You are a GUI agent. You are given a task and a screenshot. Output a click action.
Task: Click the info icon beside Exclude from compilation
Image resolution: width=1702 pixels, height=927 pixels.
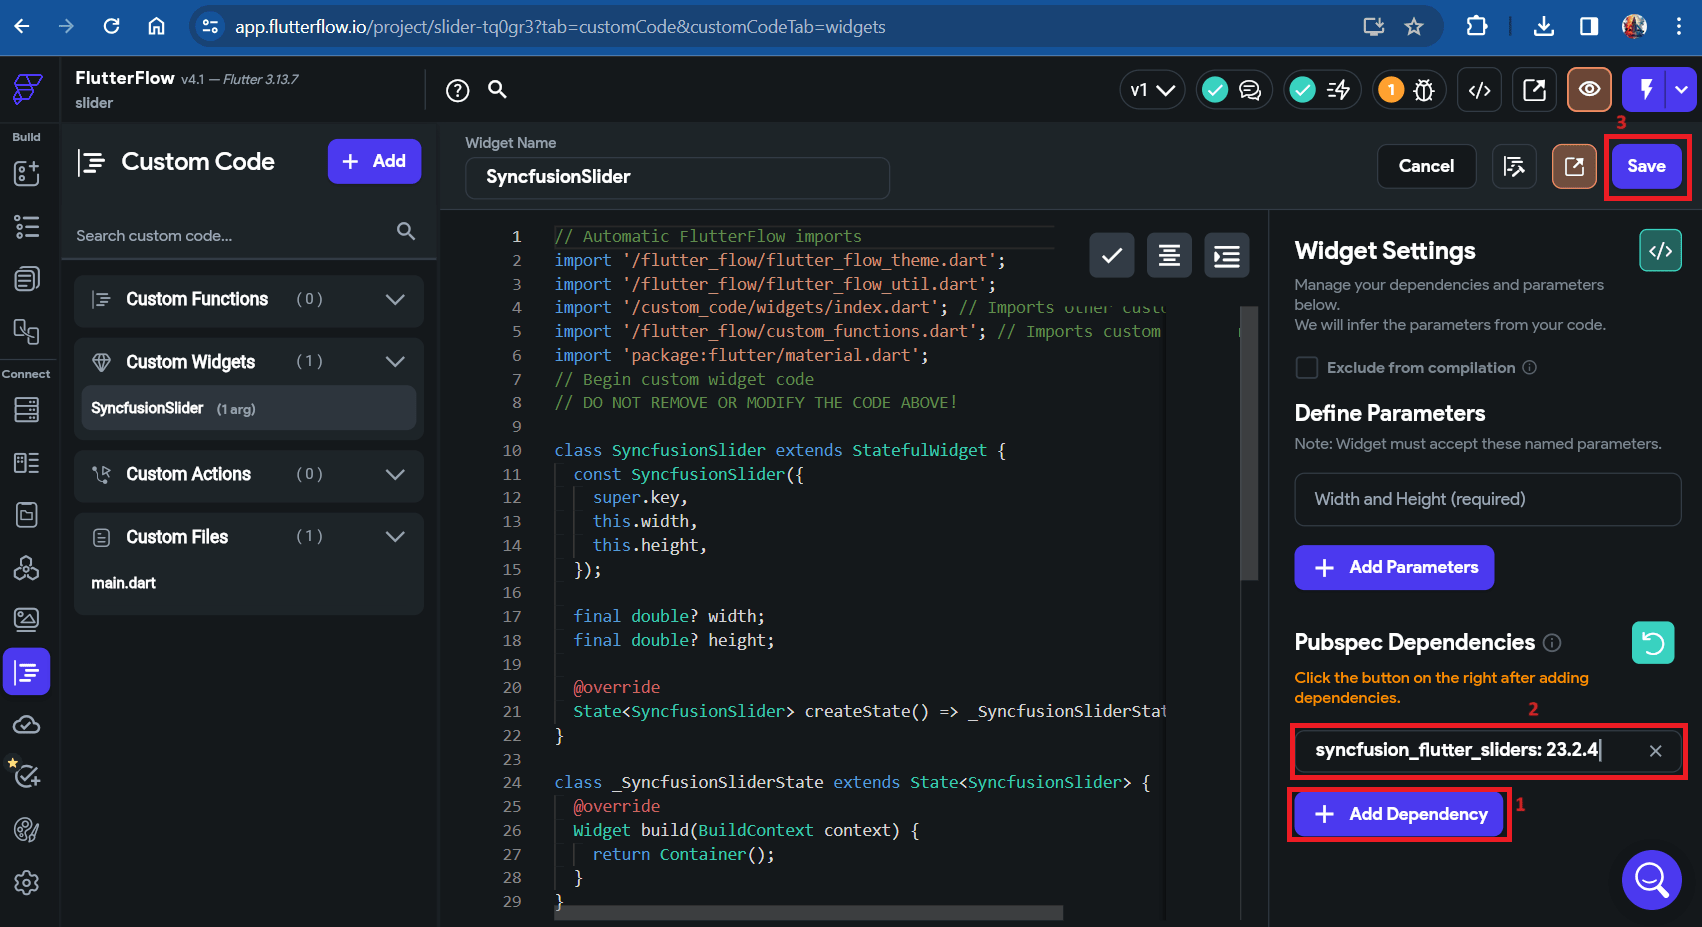1529,368
